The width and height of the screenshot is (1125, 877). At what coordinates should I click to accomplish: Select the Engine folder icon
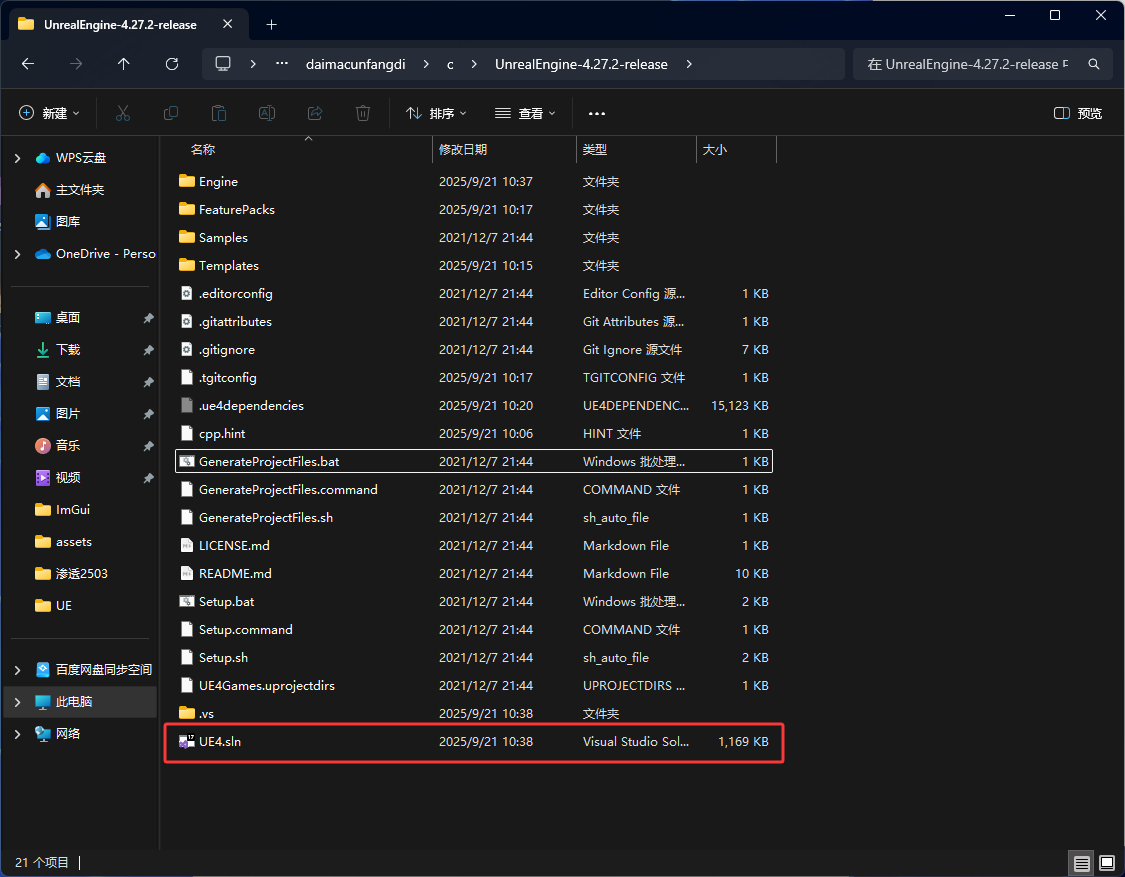pos(187,181)
